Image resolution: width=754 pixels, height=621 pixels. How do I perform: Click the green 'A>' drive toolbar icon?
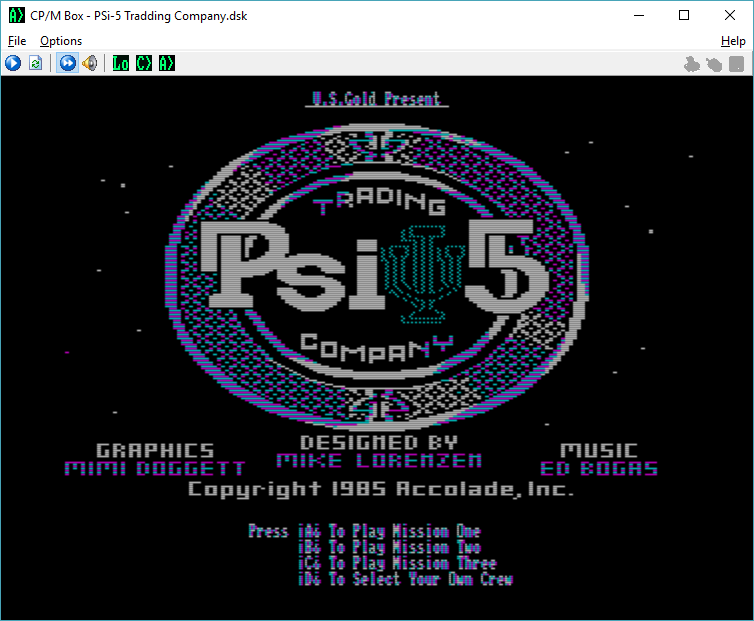(x=167, y=63)
